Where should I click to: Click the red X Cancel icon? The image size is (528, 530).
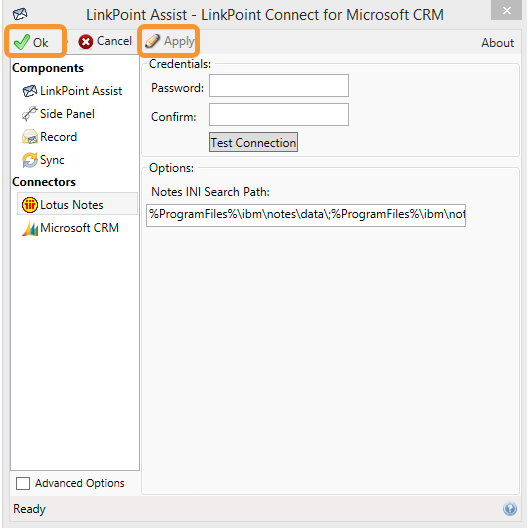tap(86, 42)
